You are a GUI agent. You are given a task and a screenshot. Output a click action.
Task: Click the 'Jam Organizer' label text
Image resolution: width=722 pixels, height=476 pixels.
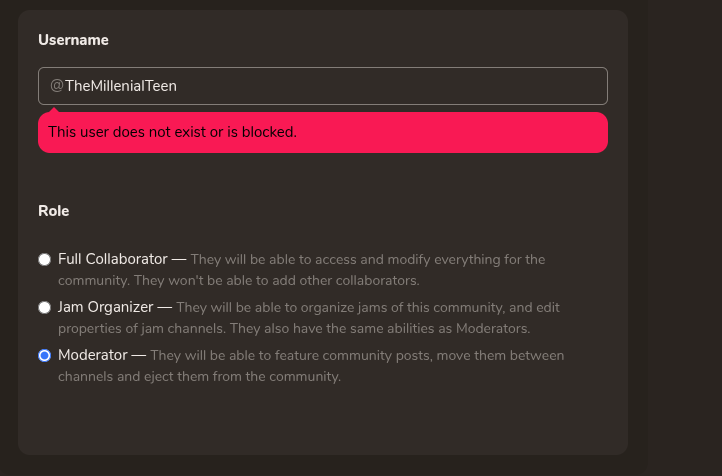coord(105,308)
